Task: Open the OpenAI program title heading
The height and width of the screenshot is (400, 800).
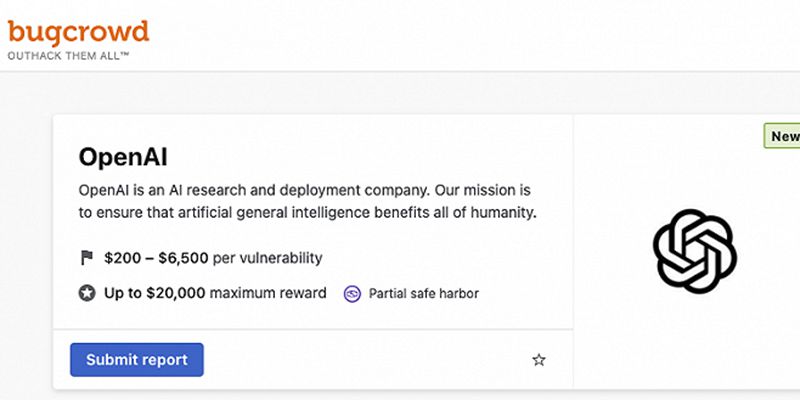Action: click(124, 157)
